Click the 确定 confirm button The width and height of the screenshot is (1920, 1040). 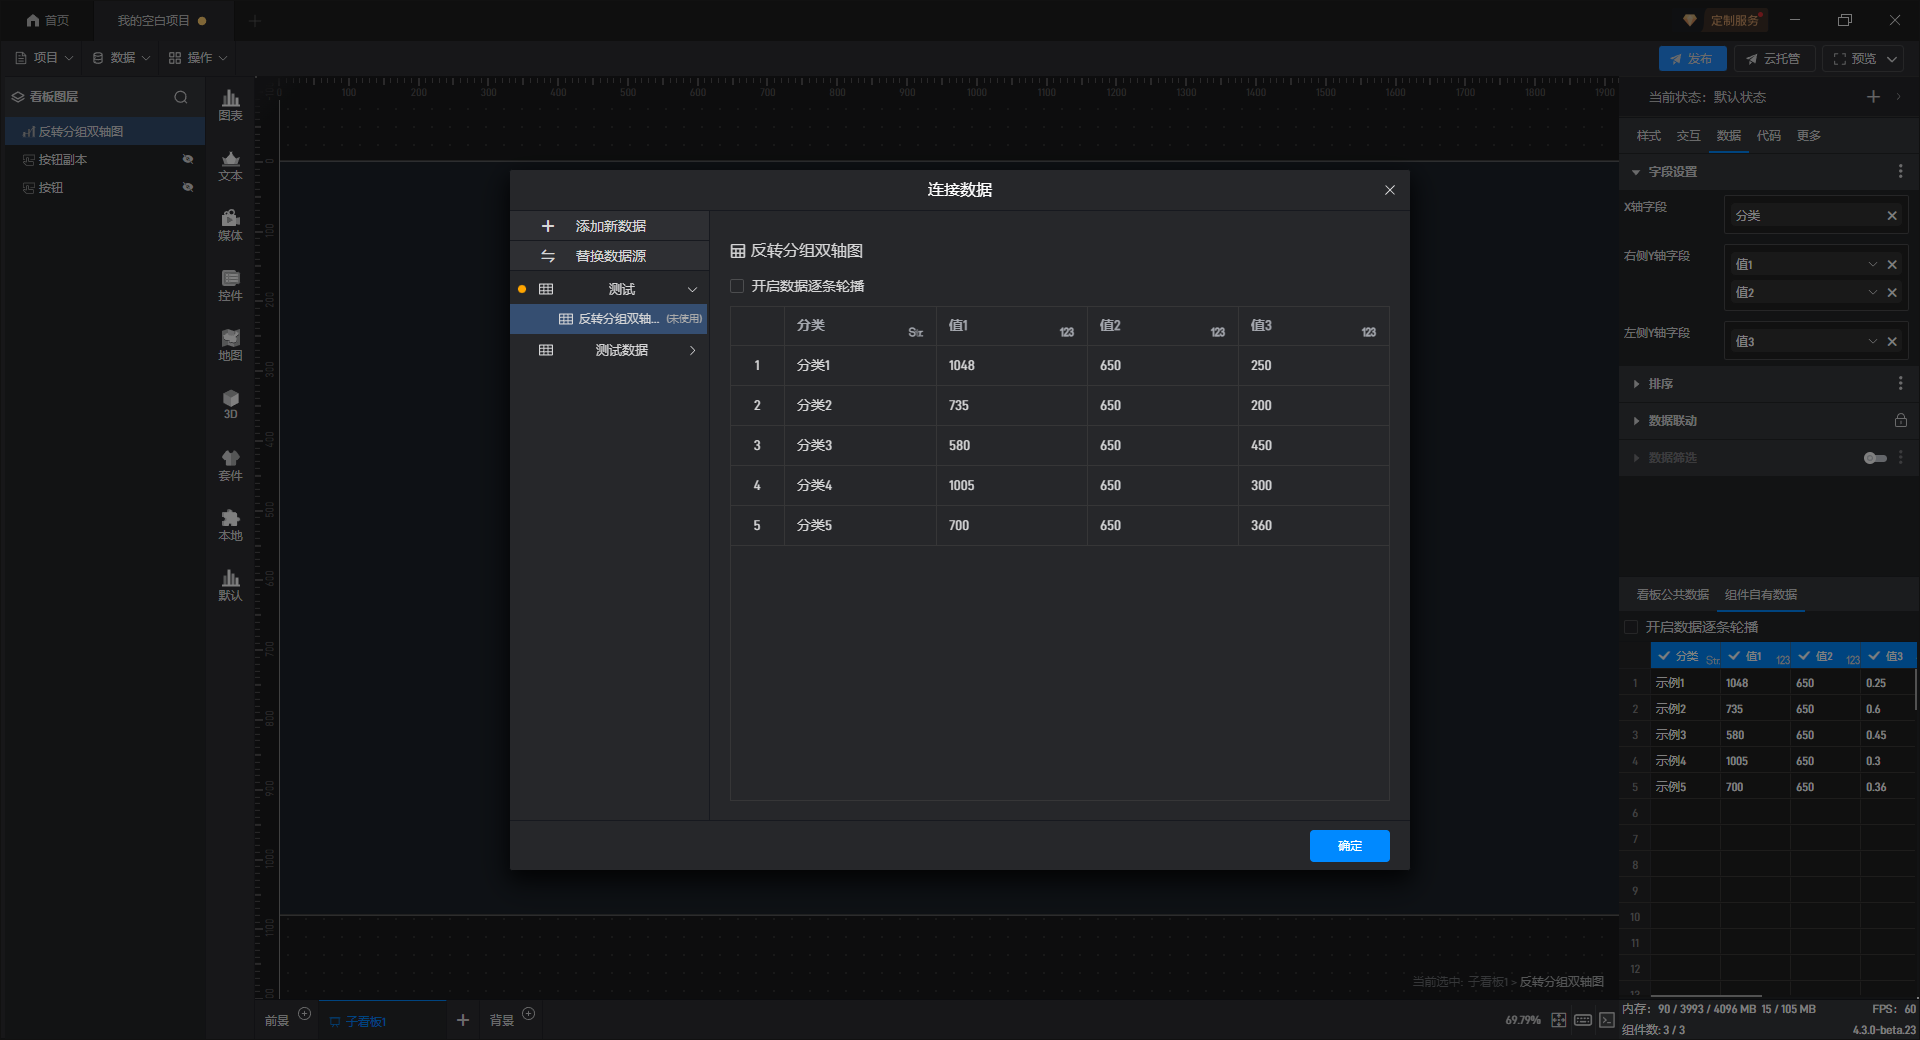[x=1349, y=846]
